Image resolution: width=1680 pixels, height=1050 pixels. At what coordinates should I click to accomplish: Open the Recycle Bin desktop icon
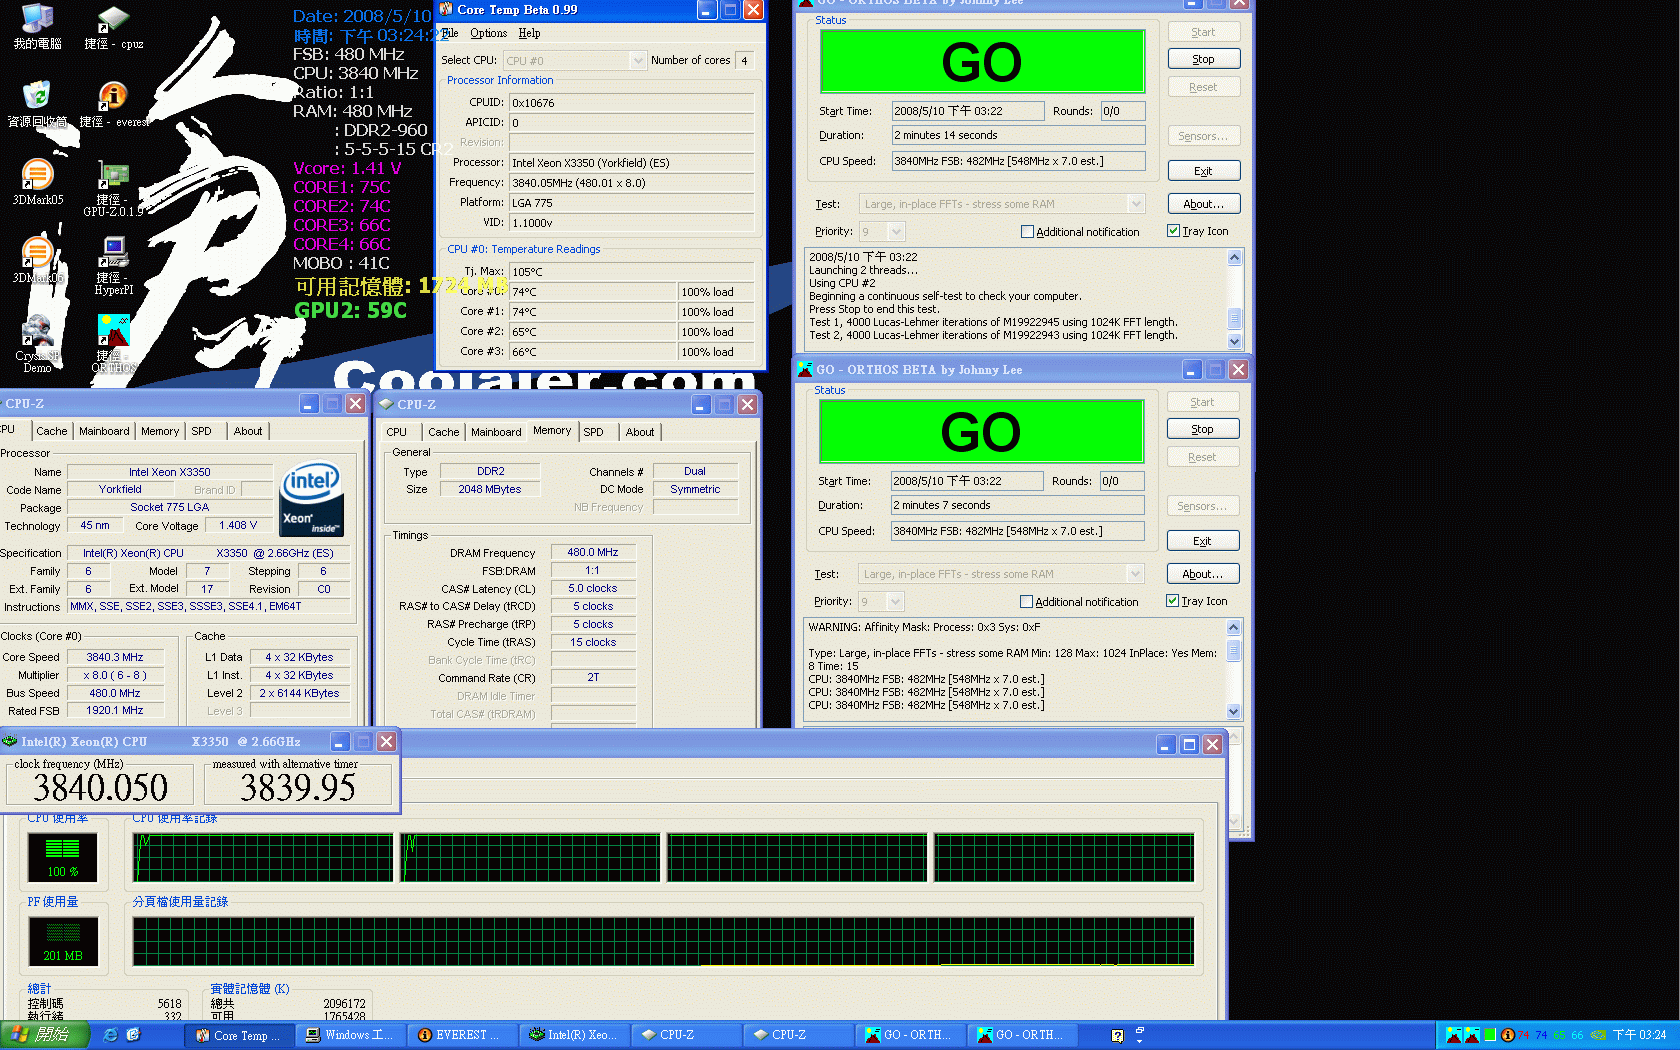pyautogui.click(x=37, y=105)
